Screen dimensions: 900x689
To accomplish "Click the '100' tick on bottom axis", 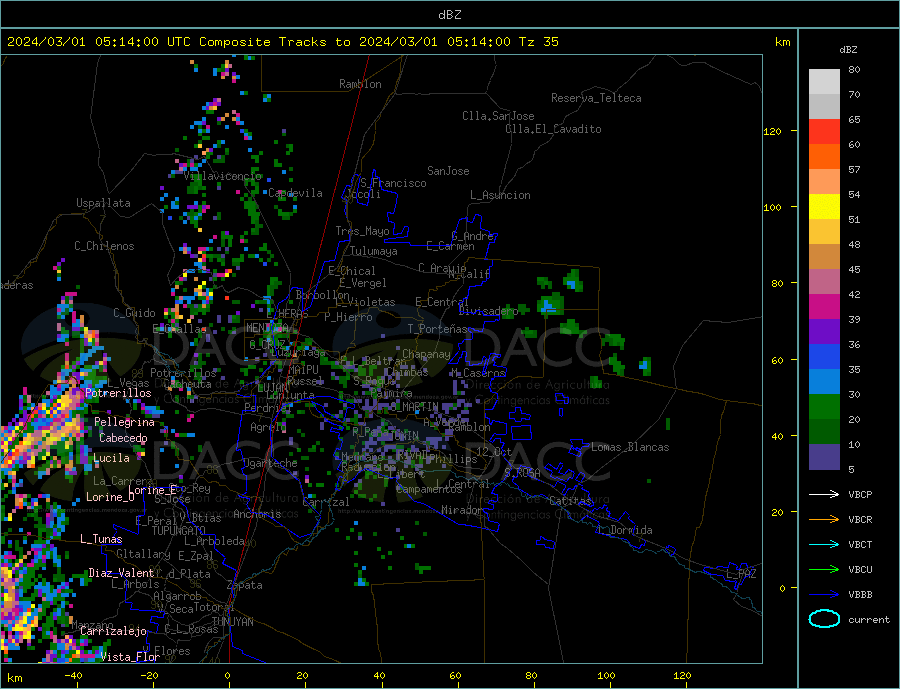I will pos(606,676).
